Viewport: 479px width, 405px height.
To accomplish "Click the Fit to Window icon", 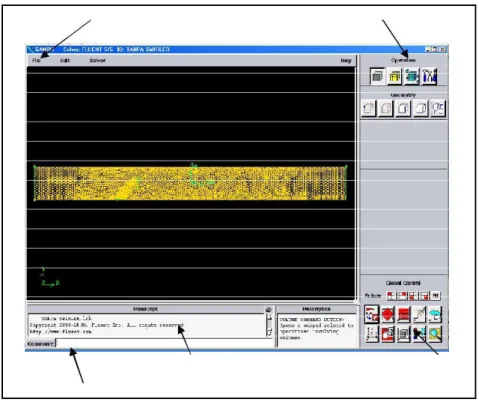I will pos(372,315).
